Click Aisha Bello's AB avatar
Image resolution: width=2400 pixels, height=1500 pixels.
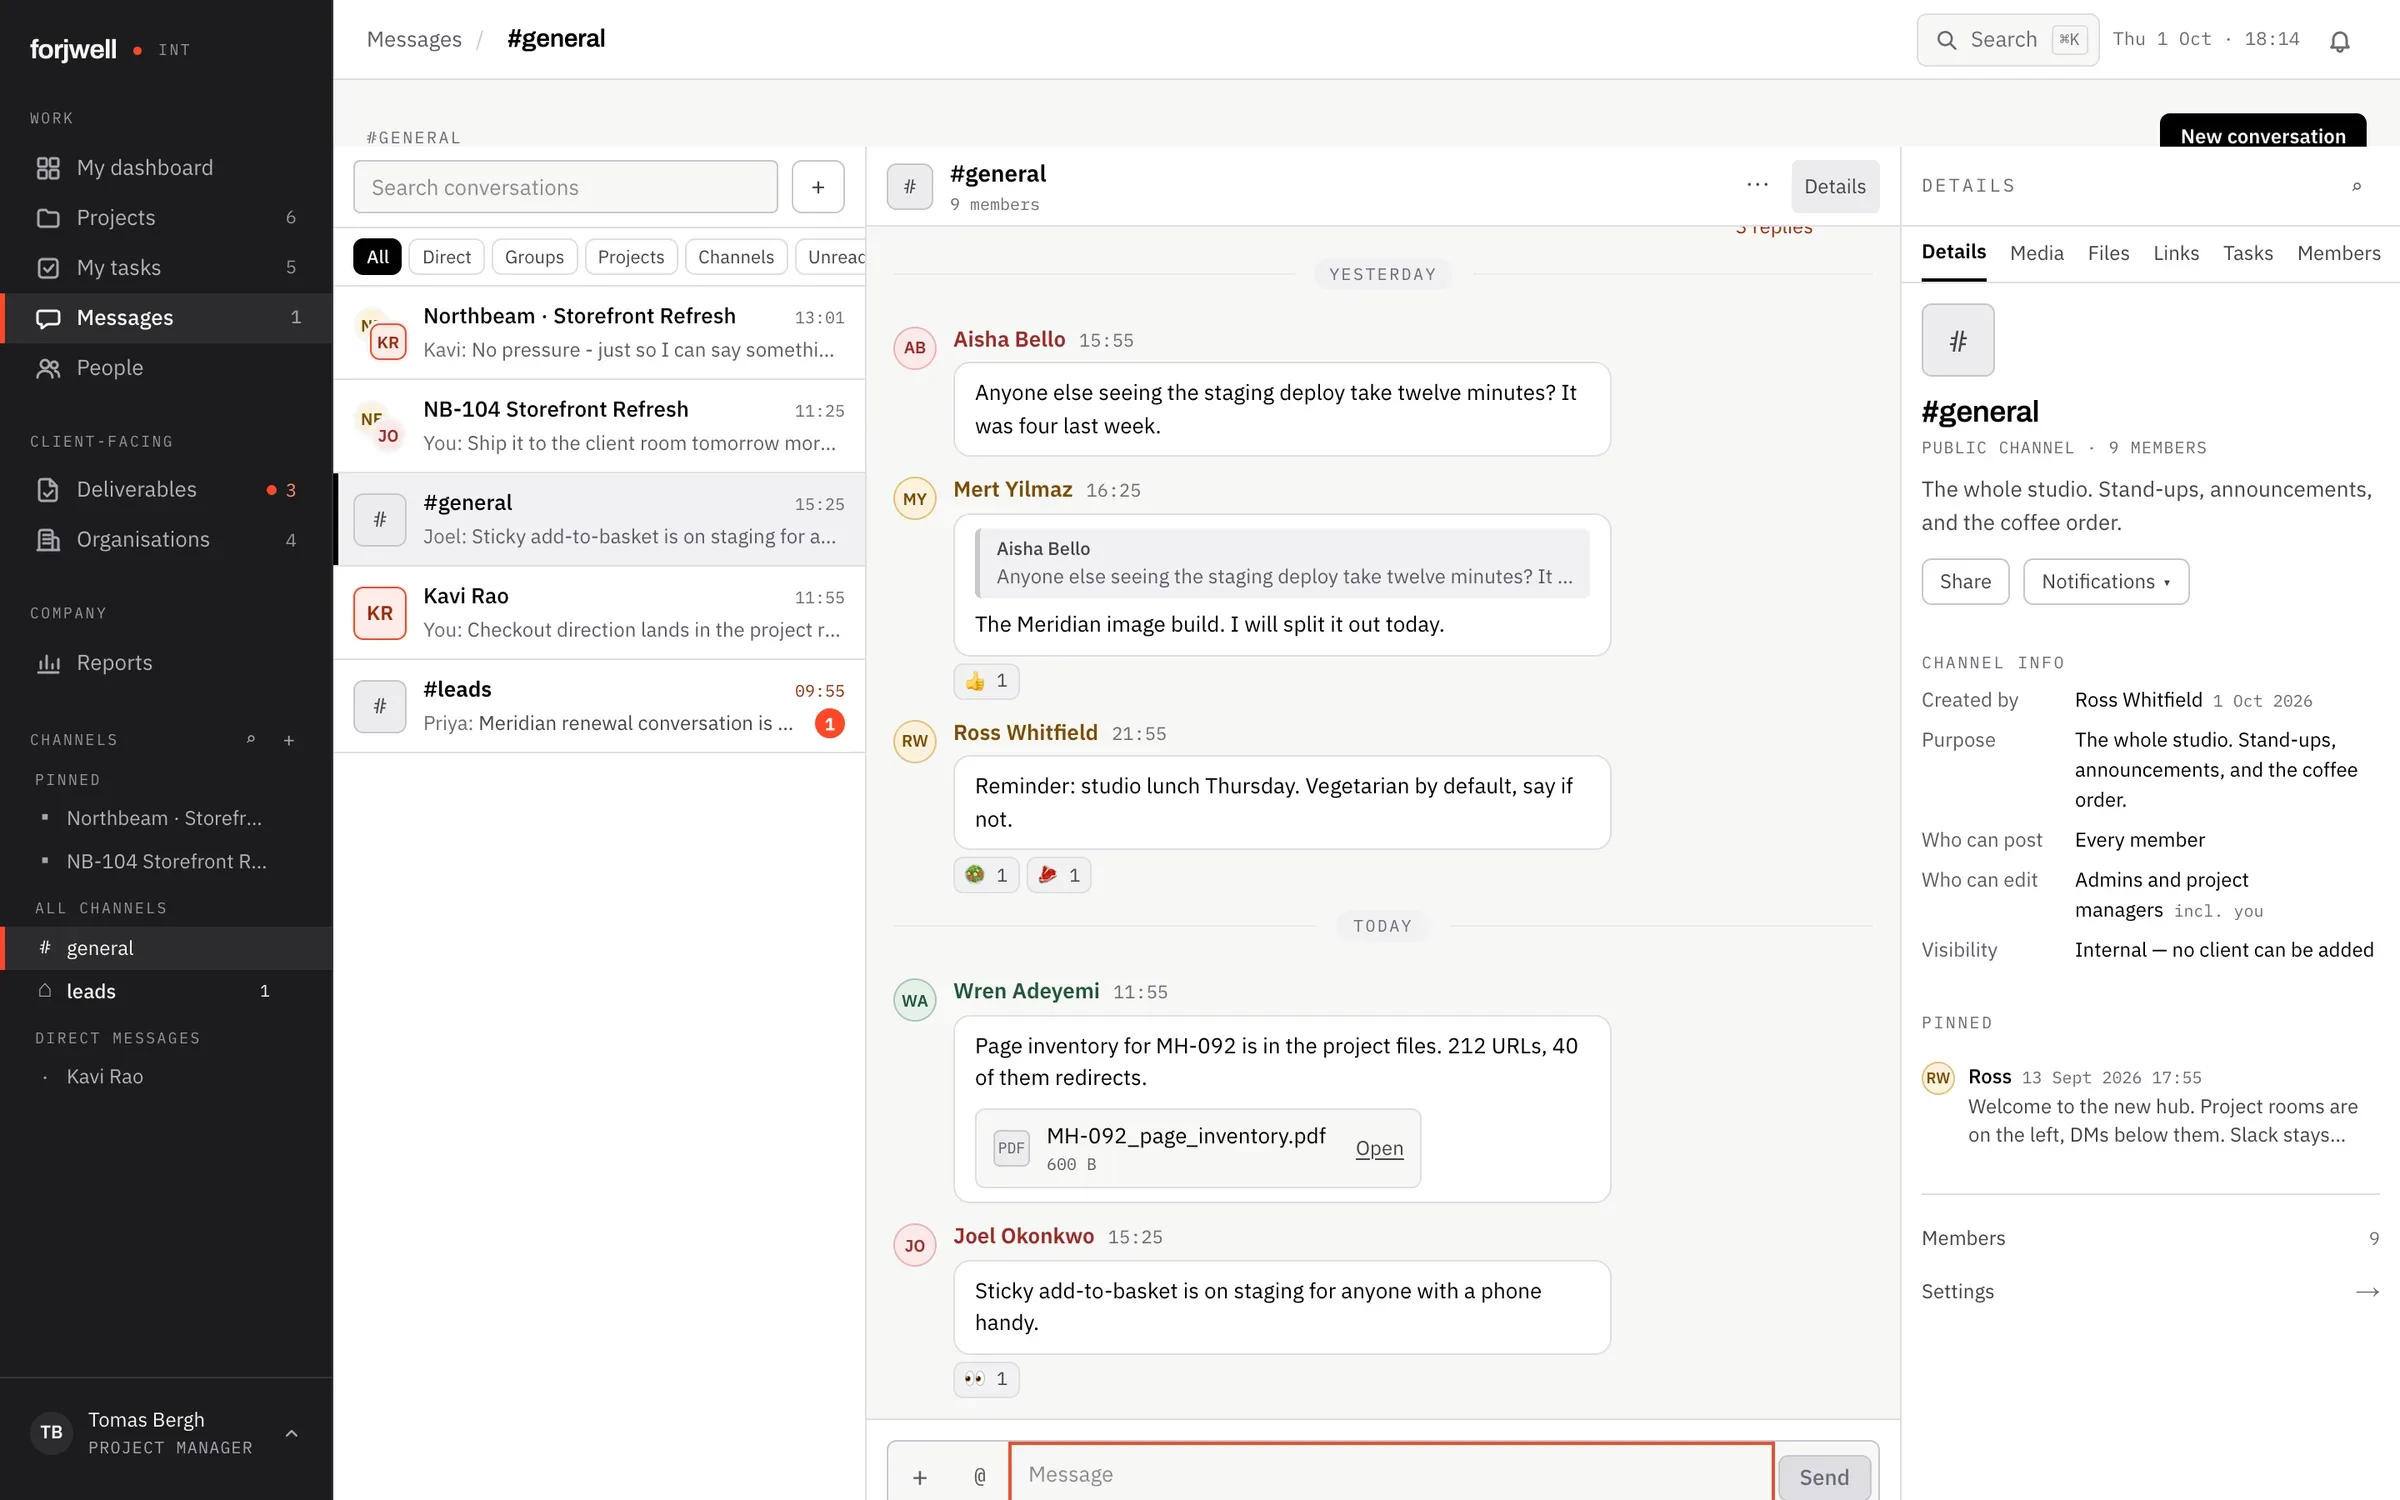[915, 348]
